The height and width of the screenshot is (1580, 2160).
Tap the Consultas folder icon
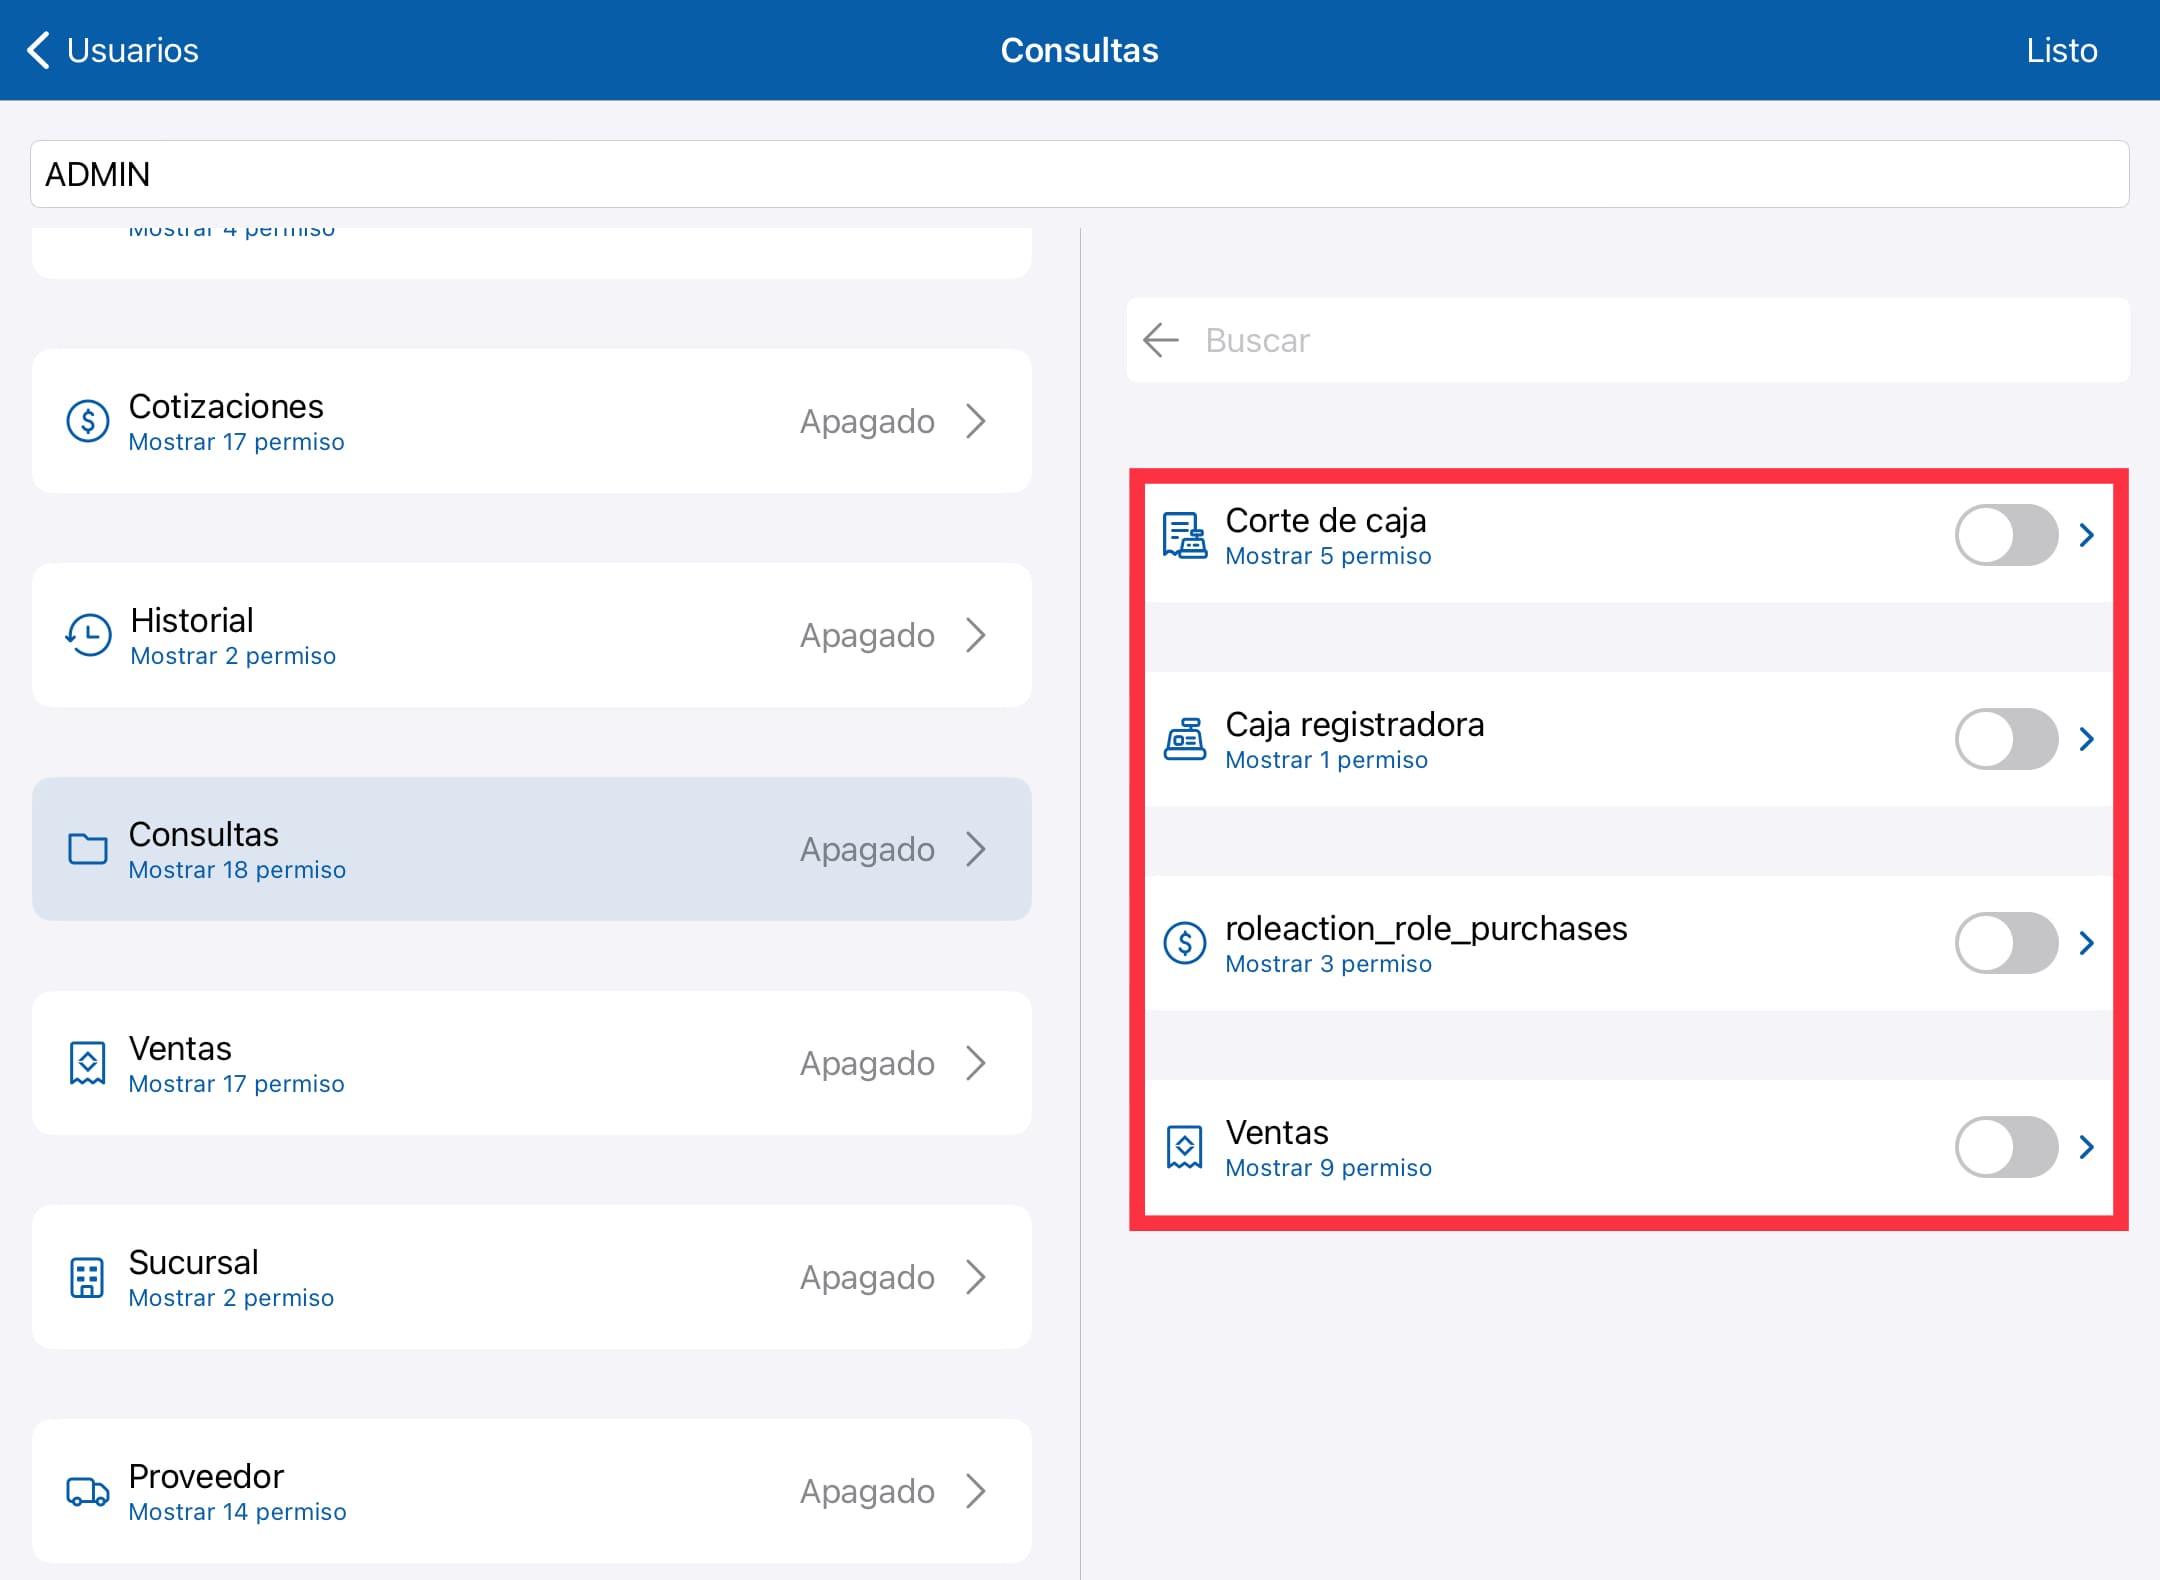pos(88,849)
